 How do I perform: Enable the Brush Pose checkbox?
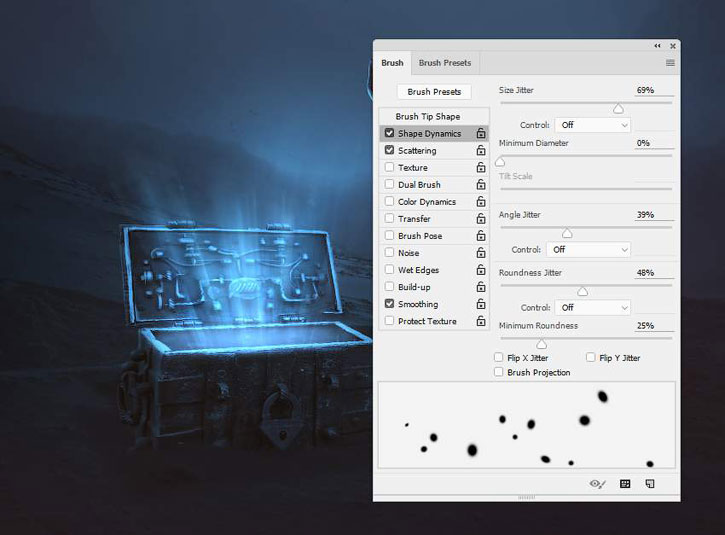[389, 235]
